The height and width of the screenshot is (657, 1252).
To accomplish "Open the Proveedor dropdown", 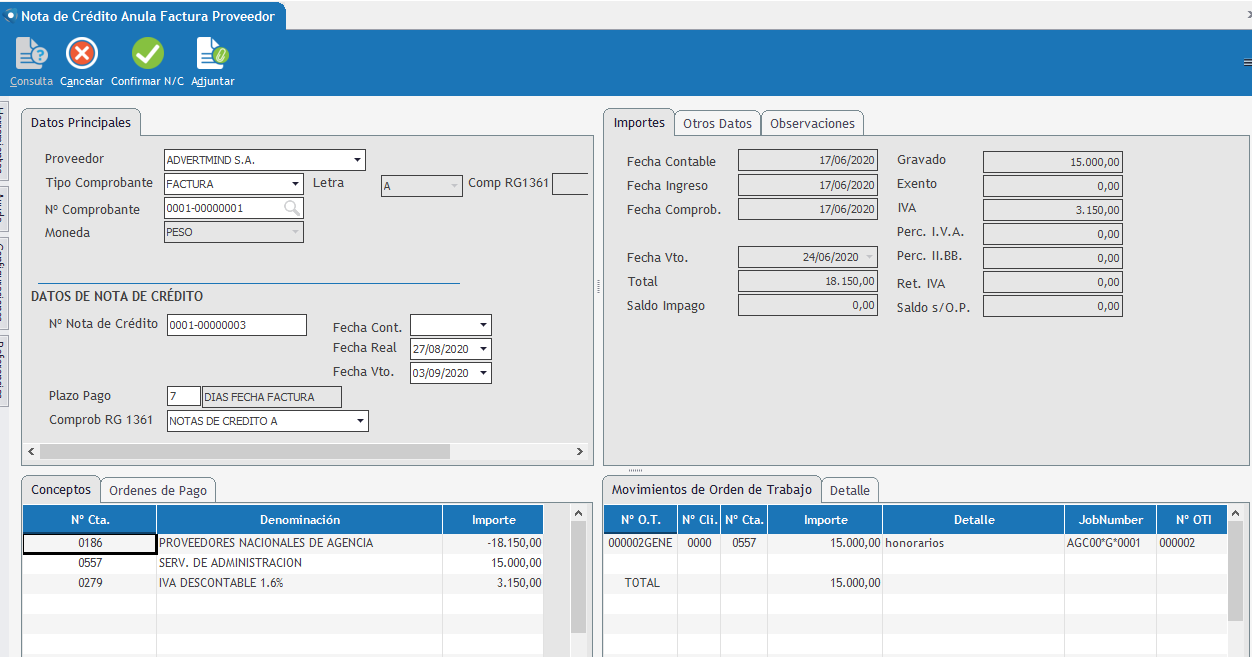I will pos(357,160).
